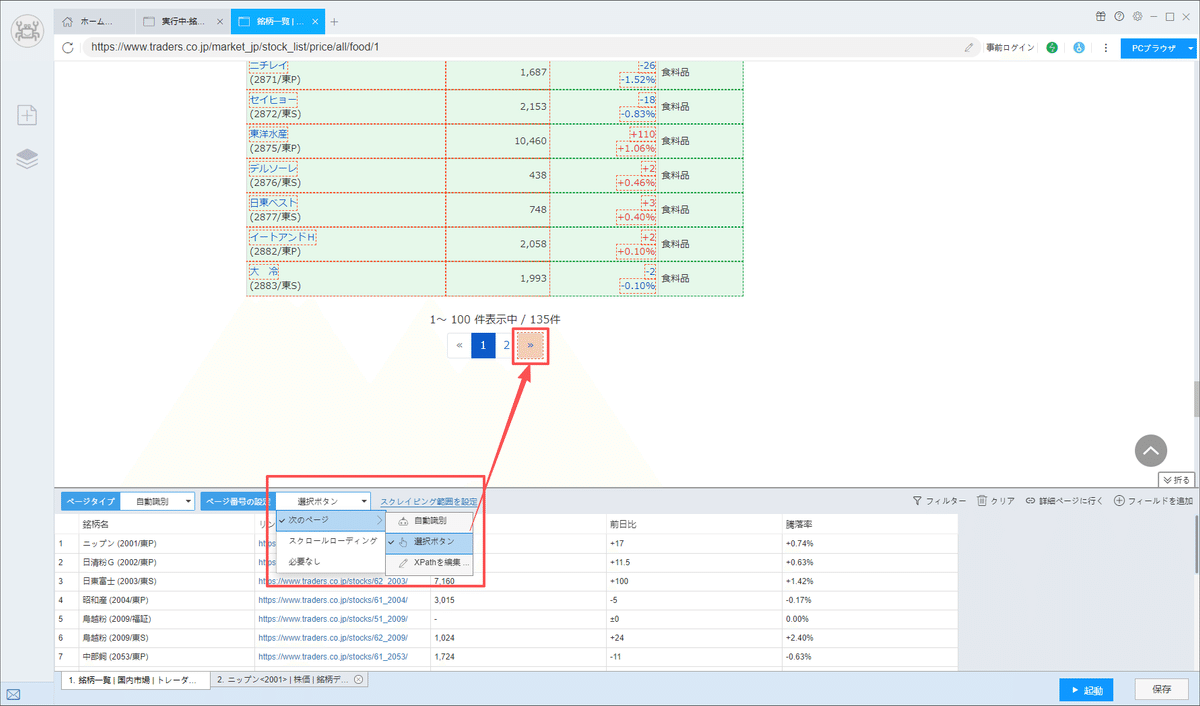The width and height of the screenshot is (1200, 706).
Task: Reload the page with the refresh icon
Action: [x=68, y=47]
